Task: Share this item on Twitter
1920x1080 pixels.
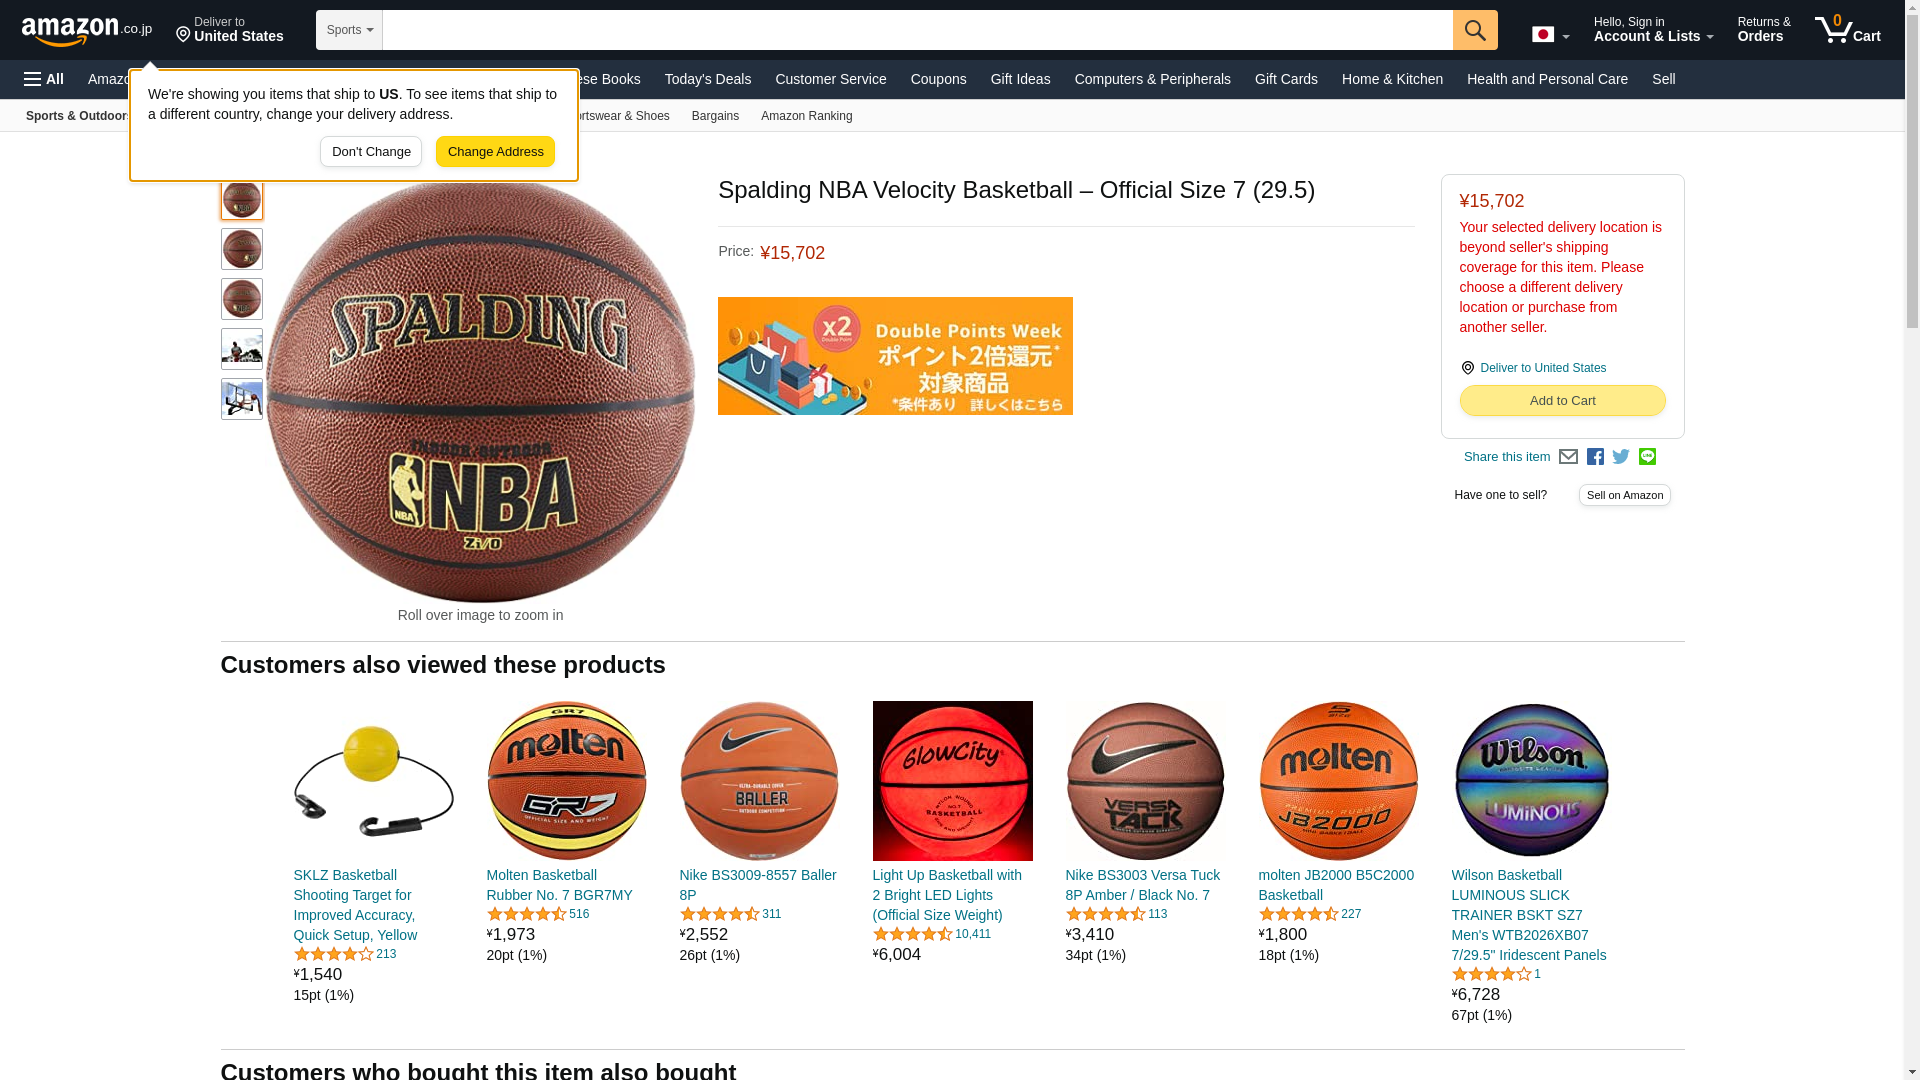Action: tap(1621, 457)
